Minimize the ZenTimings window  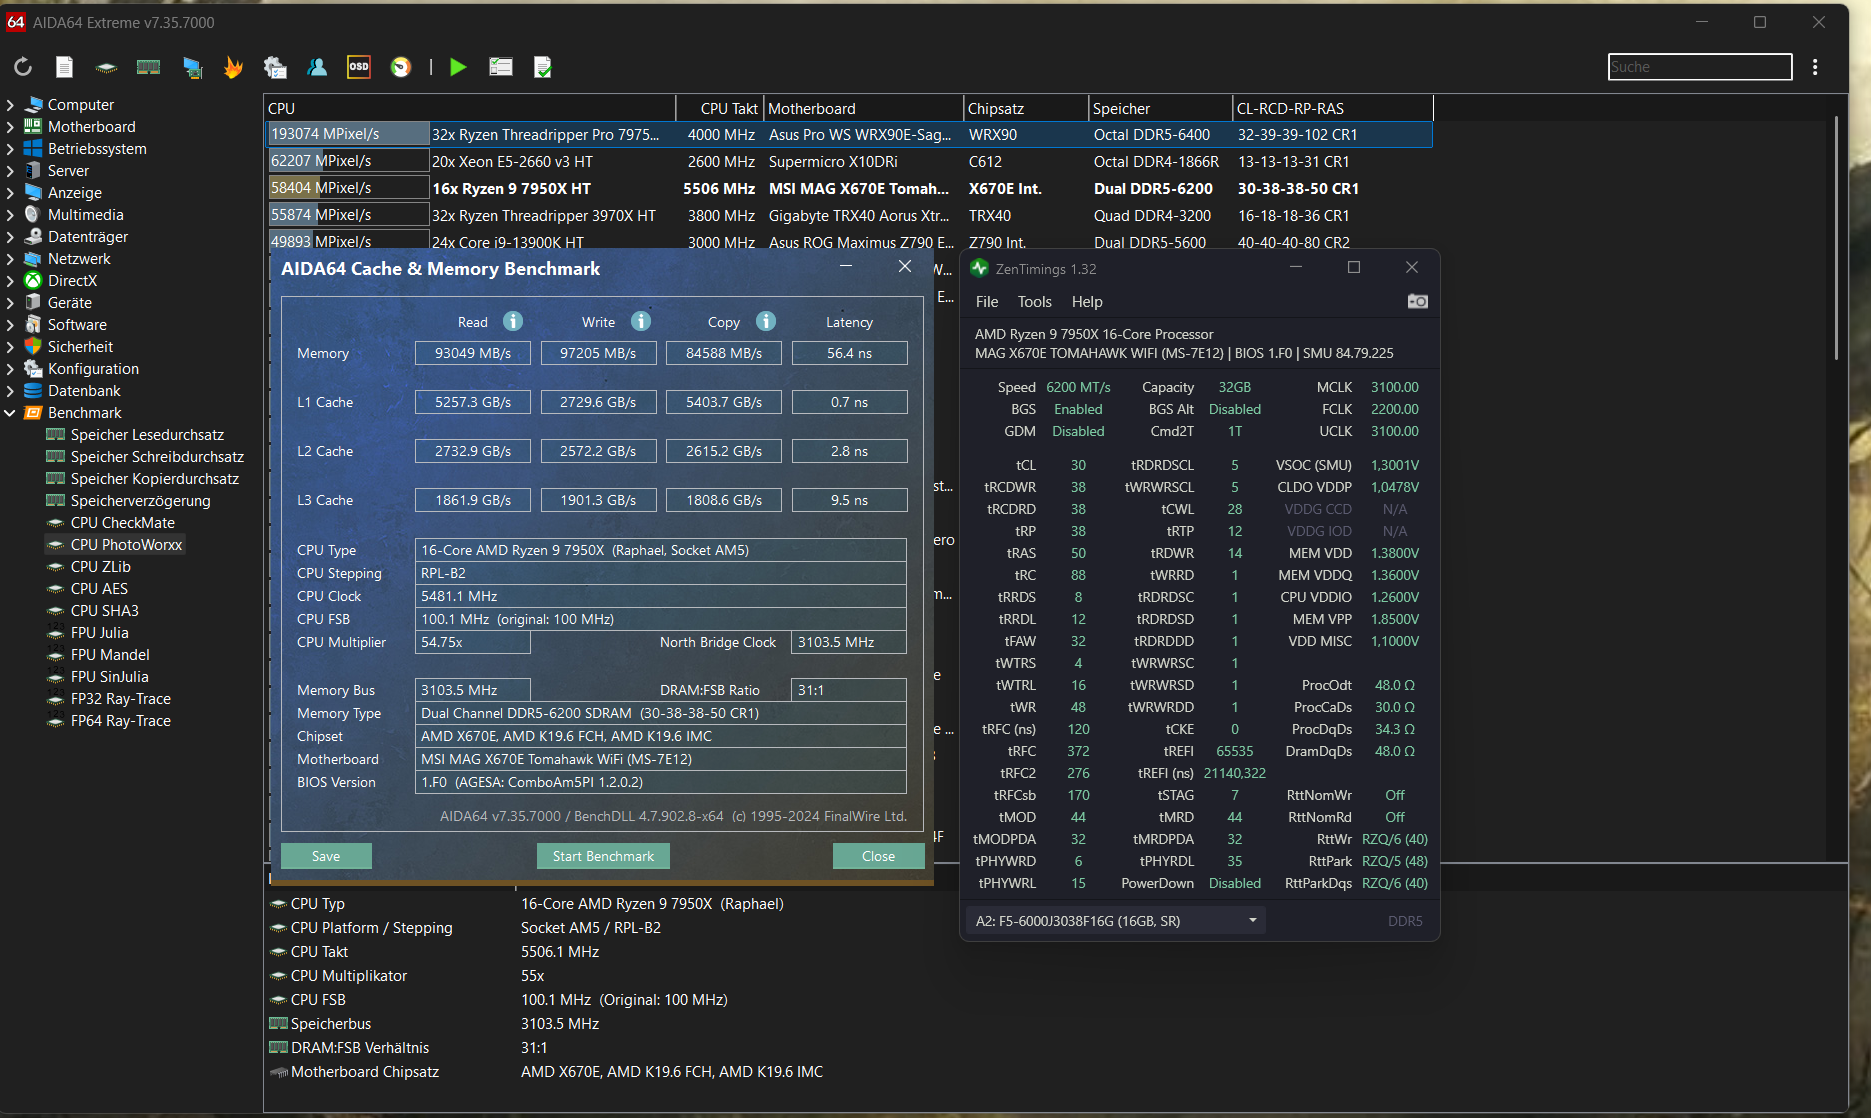click(x=1295, y=268)
